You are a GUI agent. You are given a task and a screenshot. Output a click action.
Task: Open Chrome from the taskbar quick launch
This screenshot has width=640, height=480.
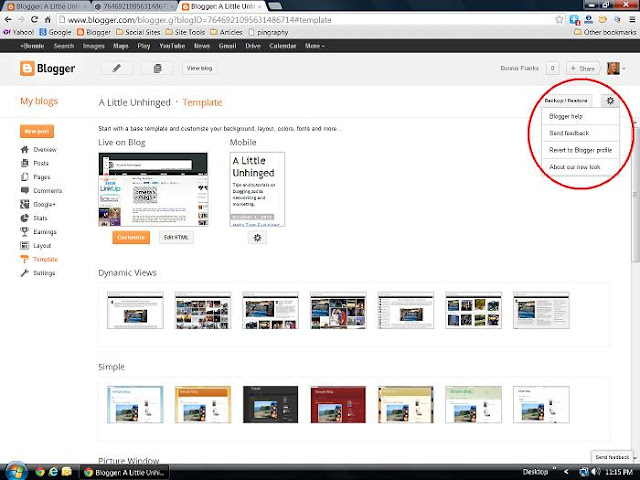click(40, 472)
